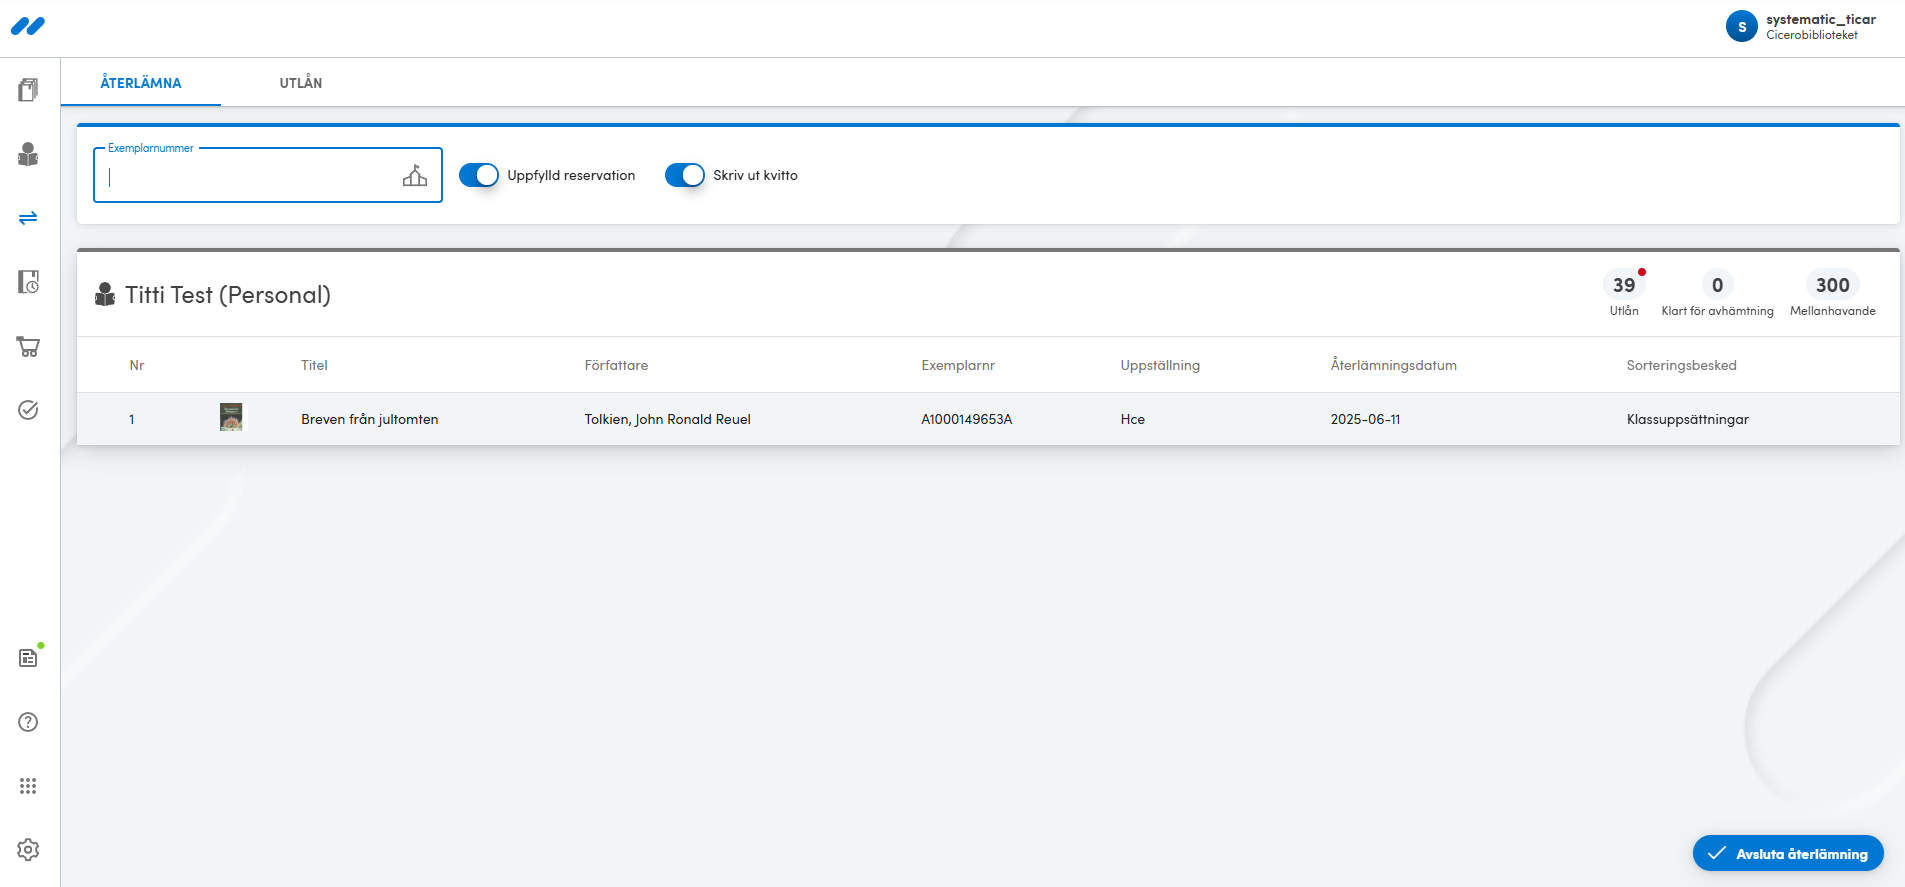1905x887 pixels.
Task: Open the help question mark icon
Action: tap(28, 722)
